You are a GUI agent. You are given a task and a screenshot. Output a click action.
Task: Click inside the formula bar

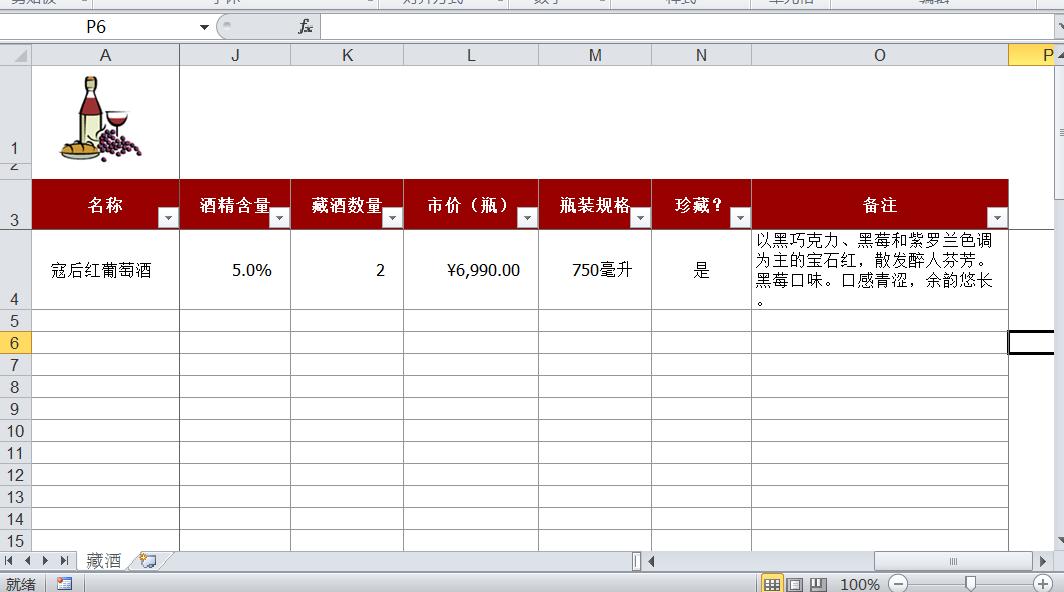(600, 25)
